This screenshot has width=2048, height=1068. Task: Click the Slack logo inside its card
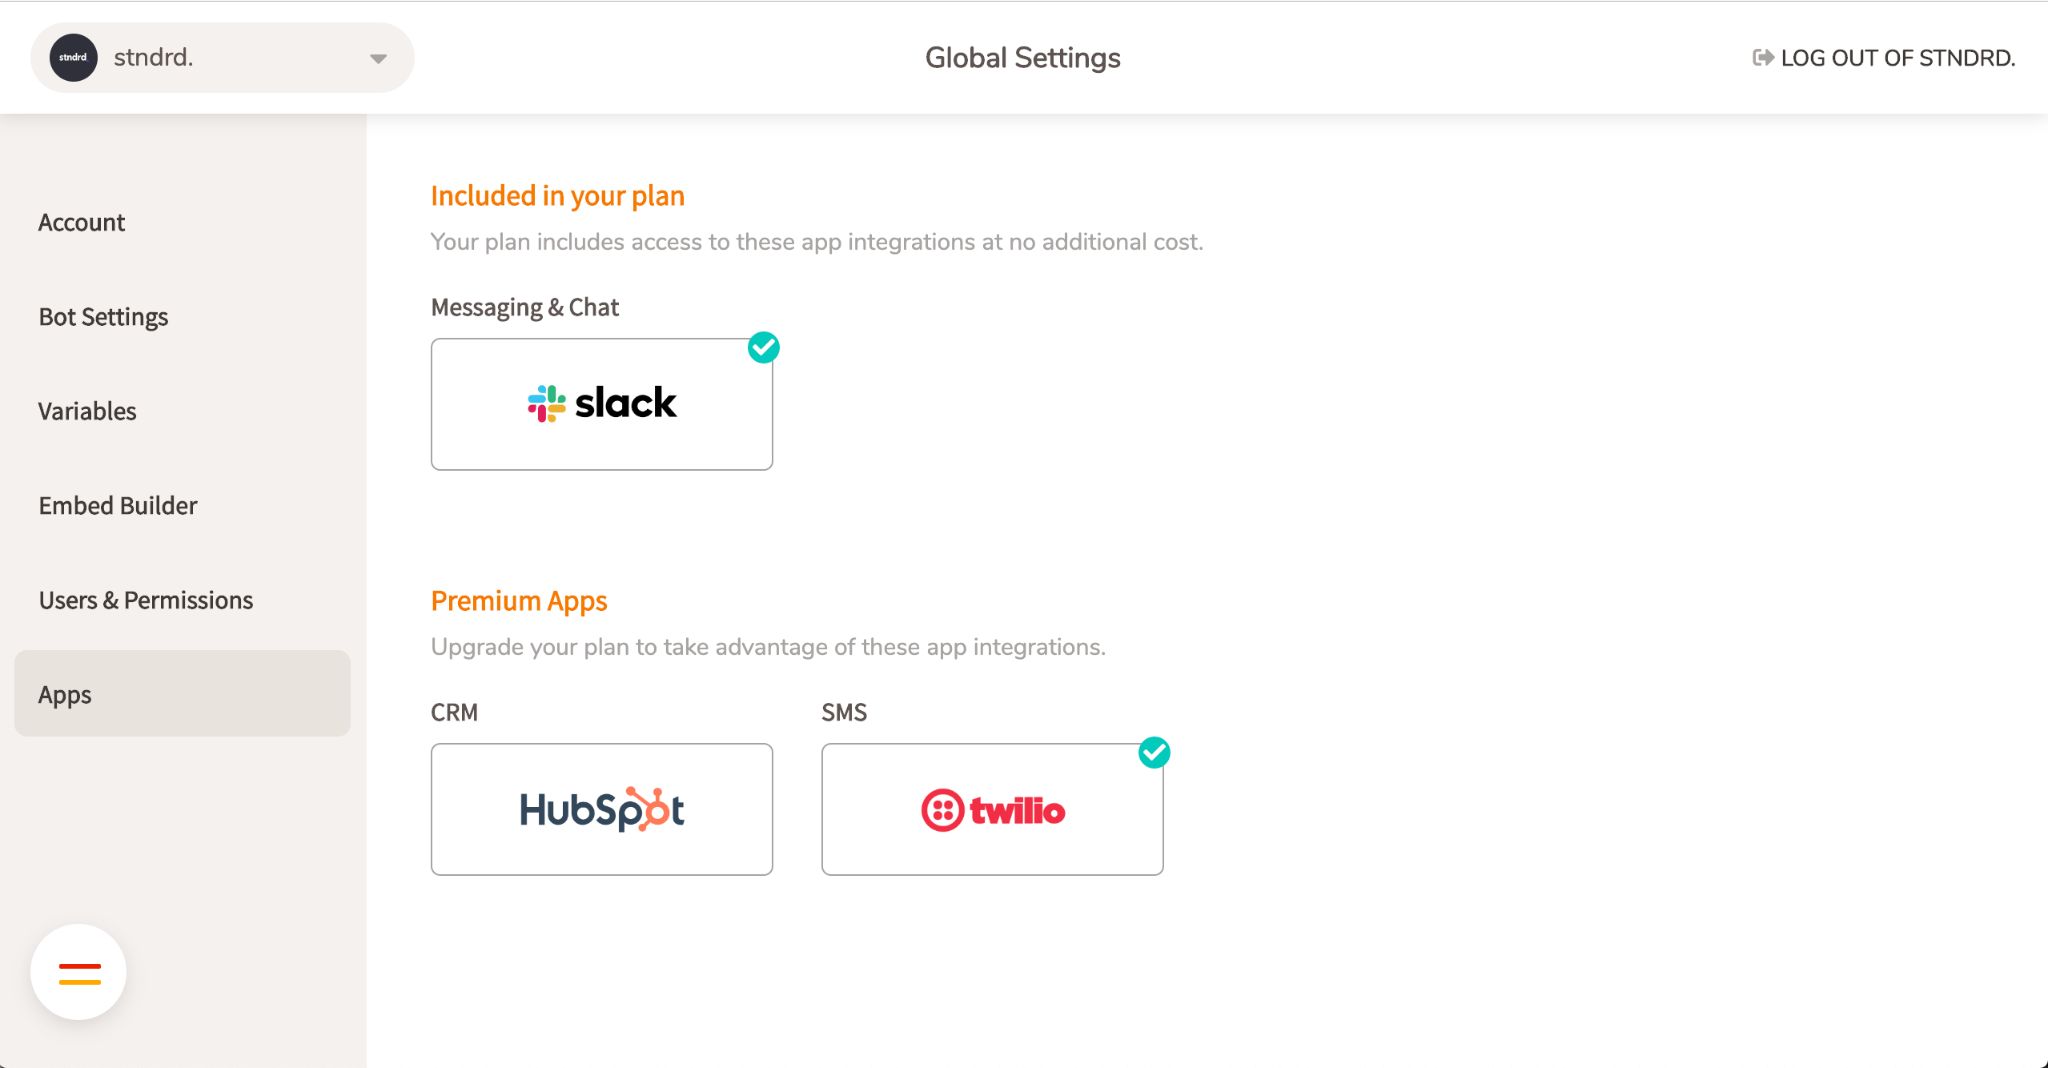tap(601, 403)
